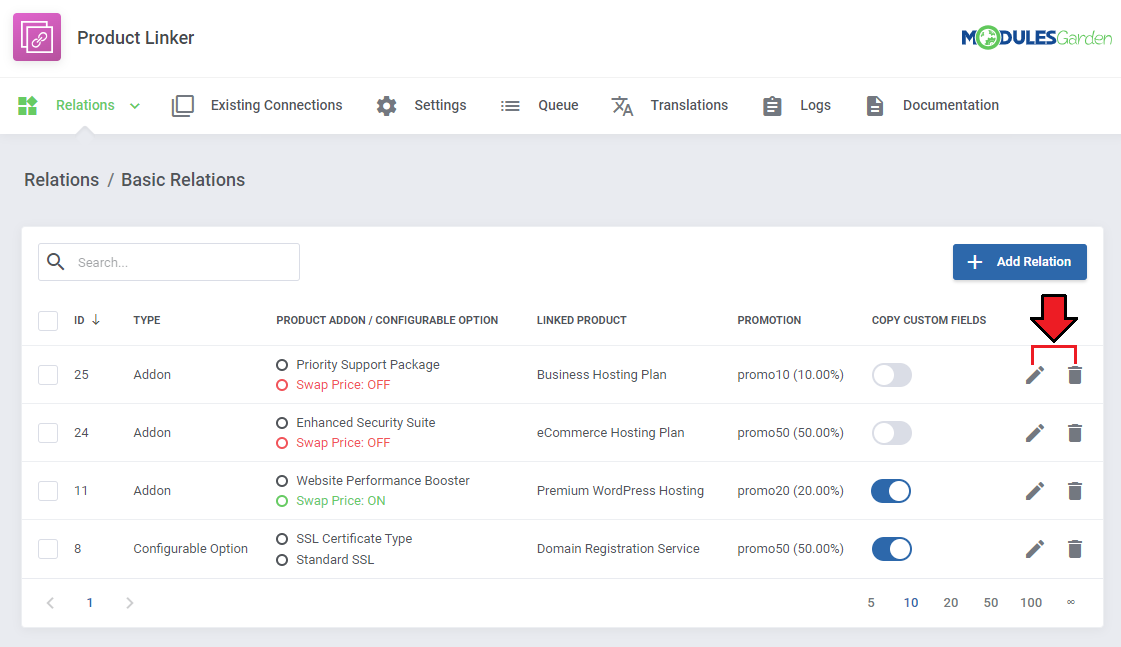
Task: Click the Relations breadcrumb link
Action: coord(61,179)
